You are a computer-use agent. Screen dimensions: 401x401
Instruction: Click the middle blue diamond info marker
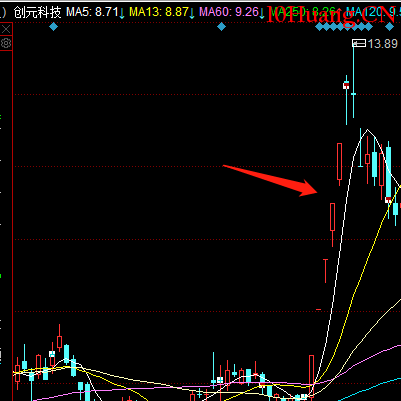[x=221, y=27]
